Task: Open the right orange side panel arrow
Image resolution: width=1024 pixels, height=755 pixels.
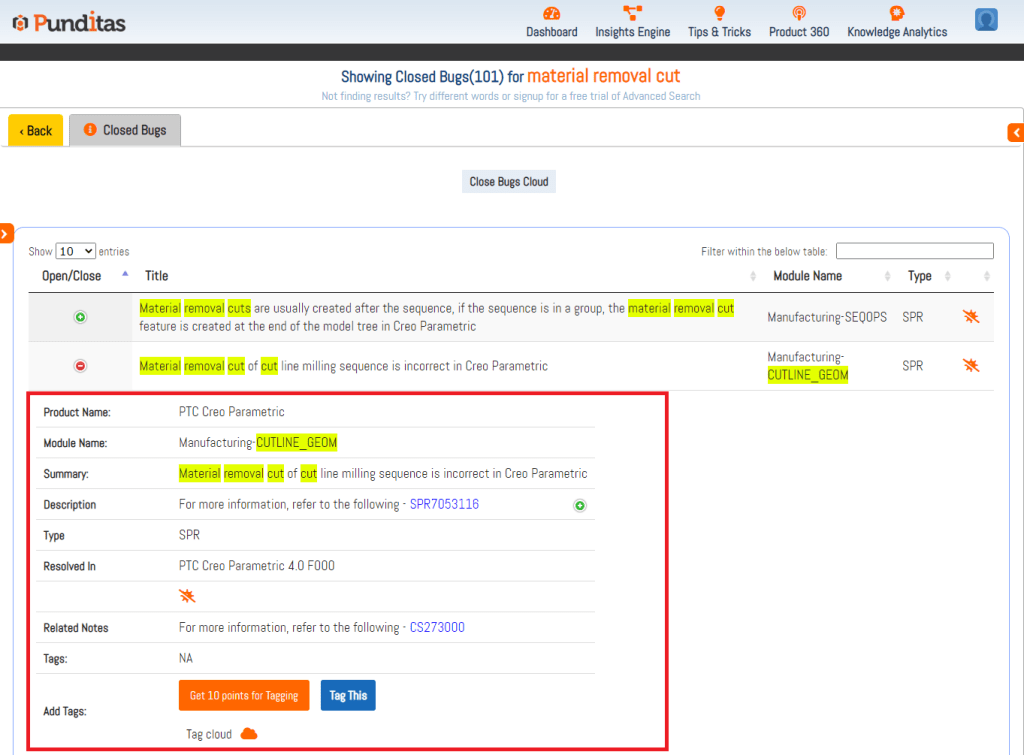Action: click(1016, 132)
